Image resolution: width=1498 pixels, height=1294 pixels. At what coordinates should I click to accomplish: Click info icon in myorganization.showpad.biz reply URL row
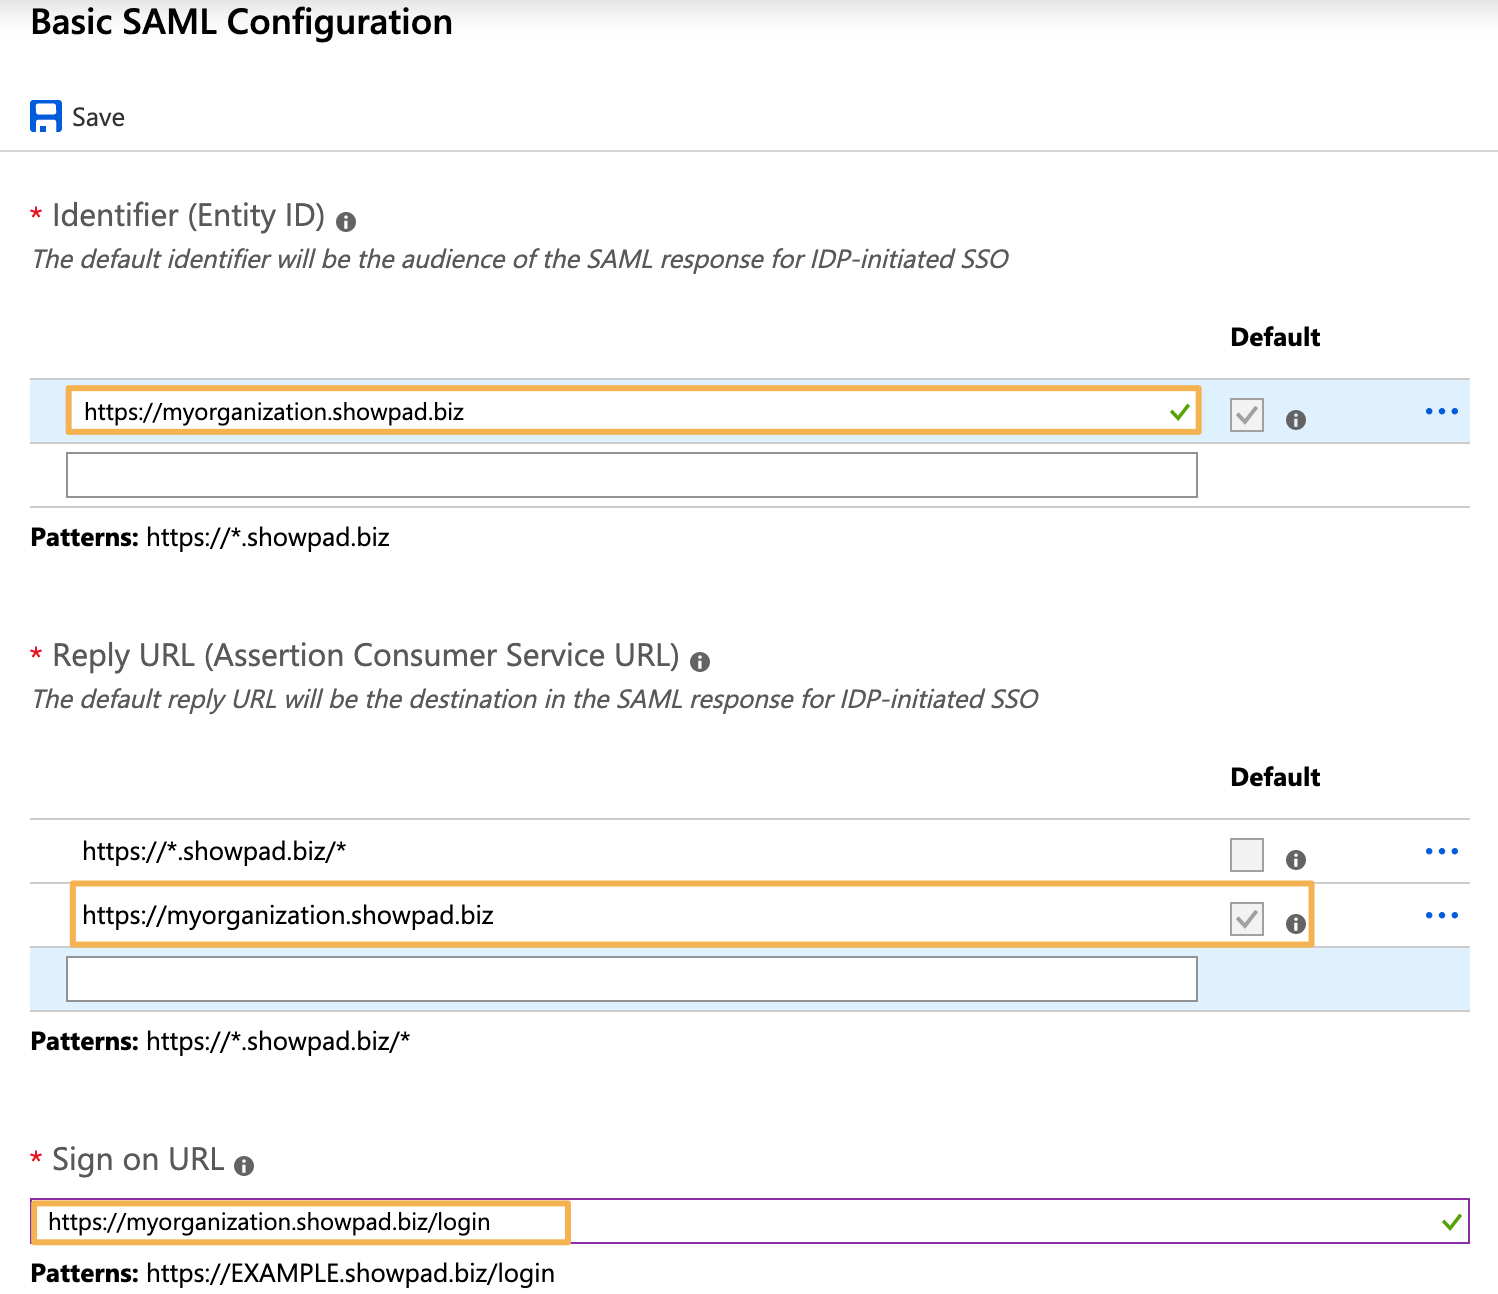(x=1296, y=924)
